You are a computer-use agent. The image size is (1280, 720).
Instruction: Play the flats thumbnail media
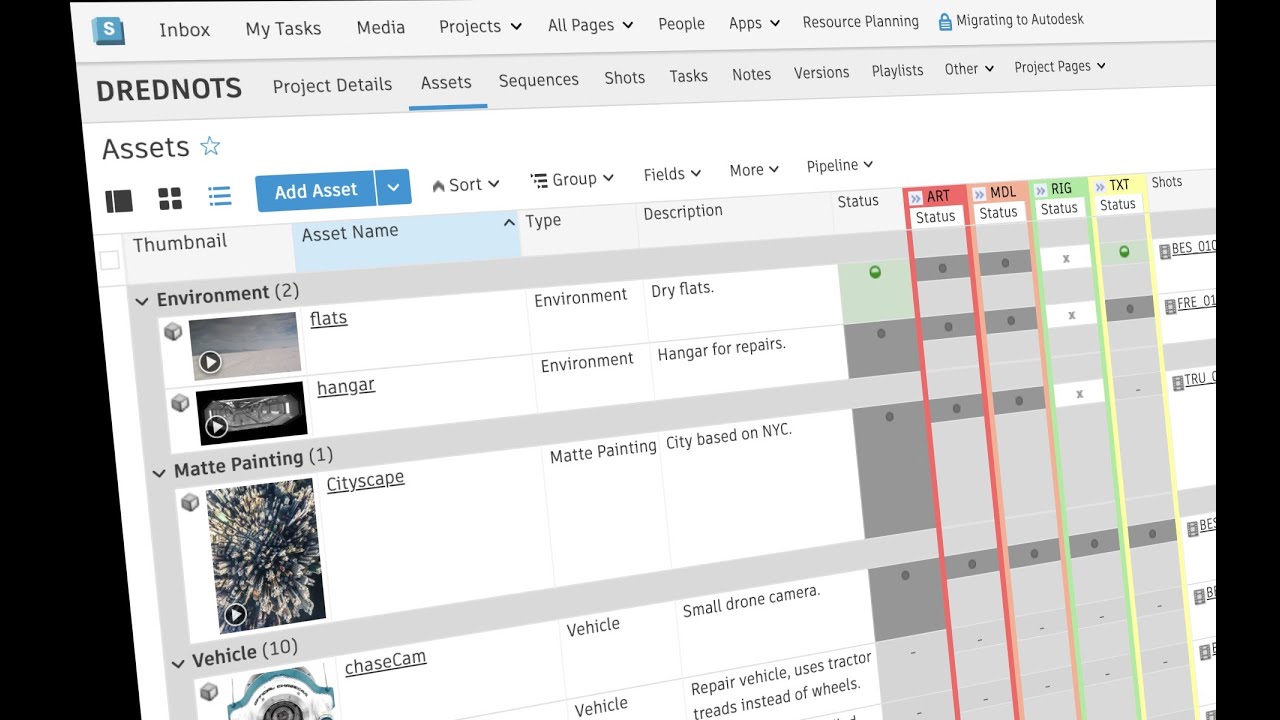210,362
